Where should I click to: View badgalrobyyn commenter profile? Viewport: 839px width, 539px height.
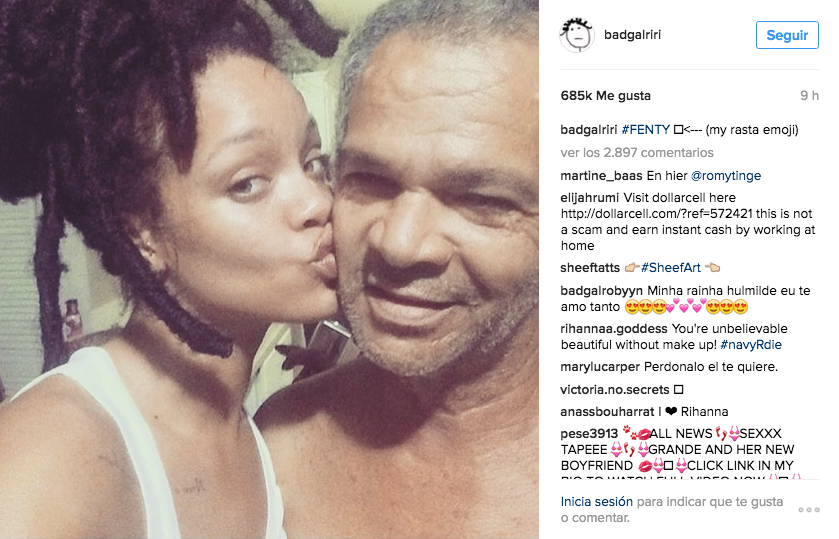coord(601,291)
